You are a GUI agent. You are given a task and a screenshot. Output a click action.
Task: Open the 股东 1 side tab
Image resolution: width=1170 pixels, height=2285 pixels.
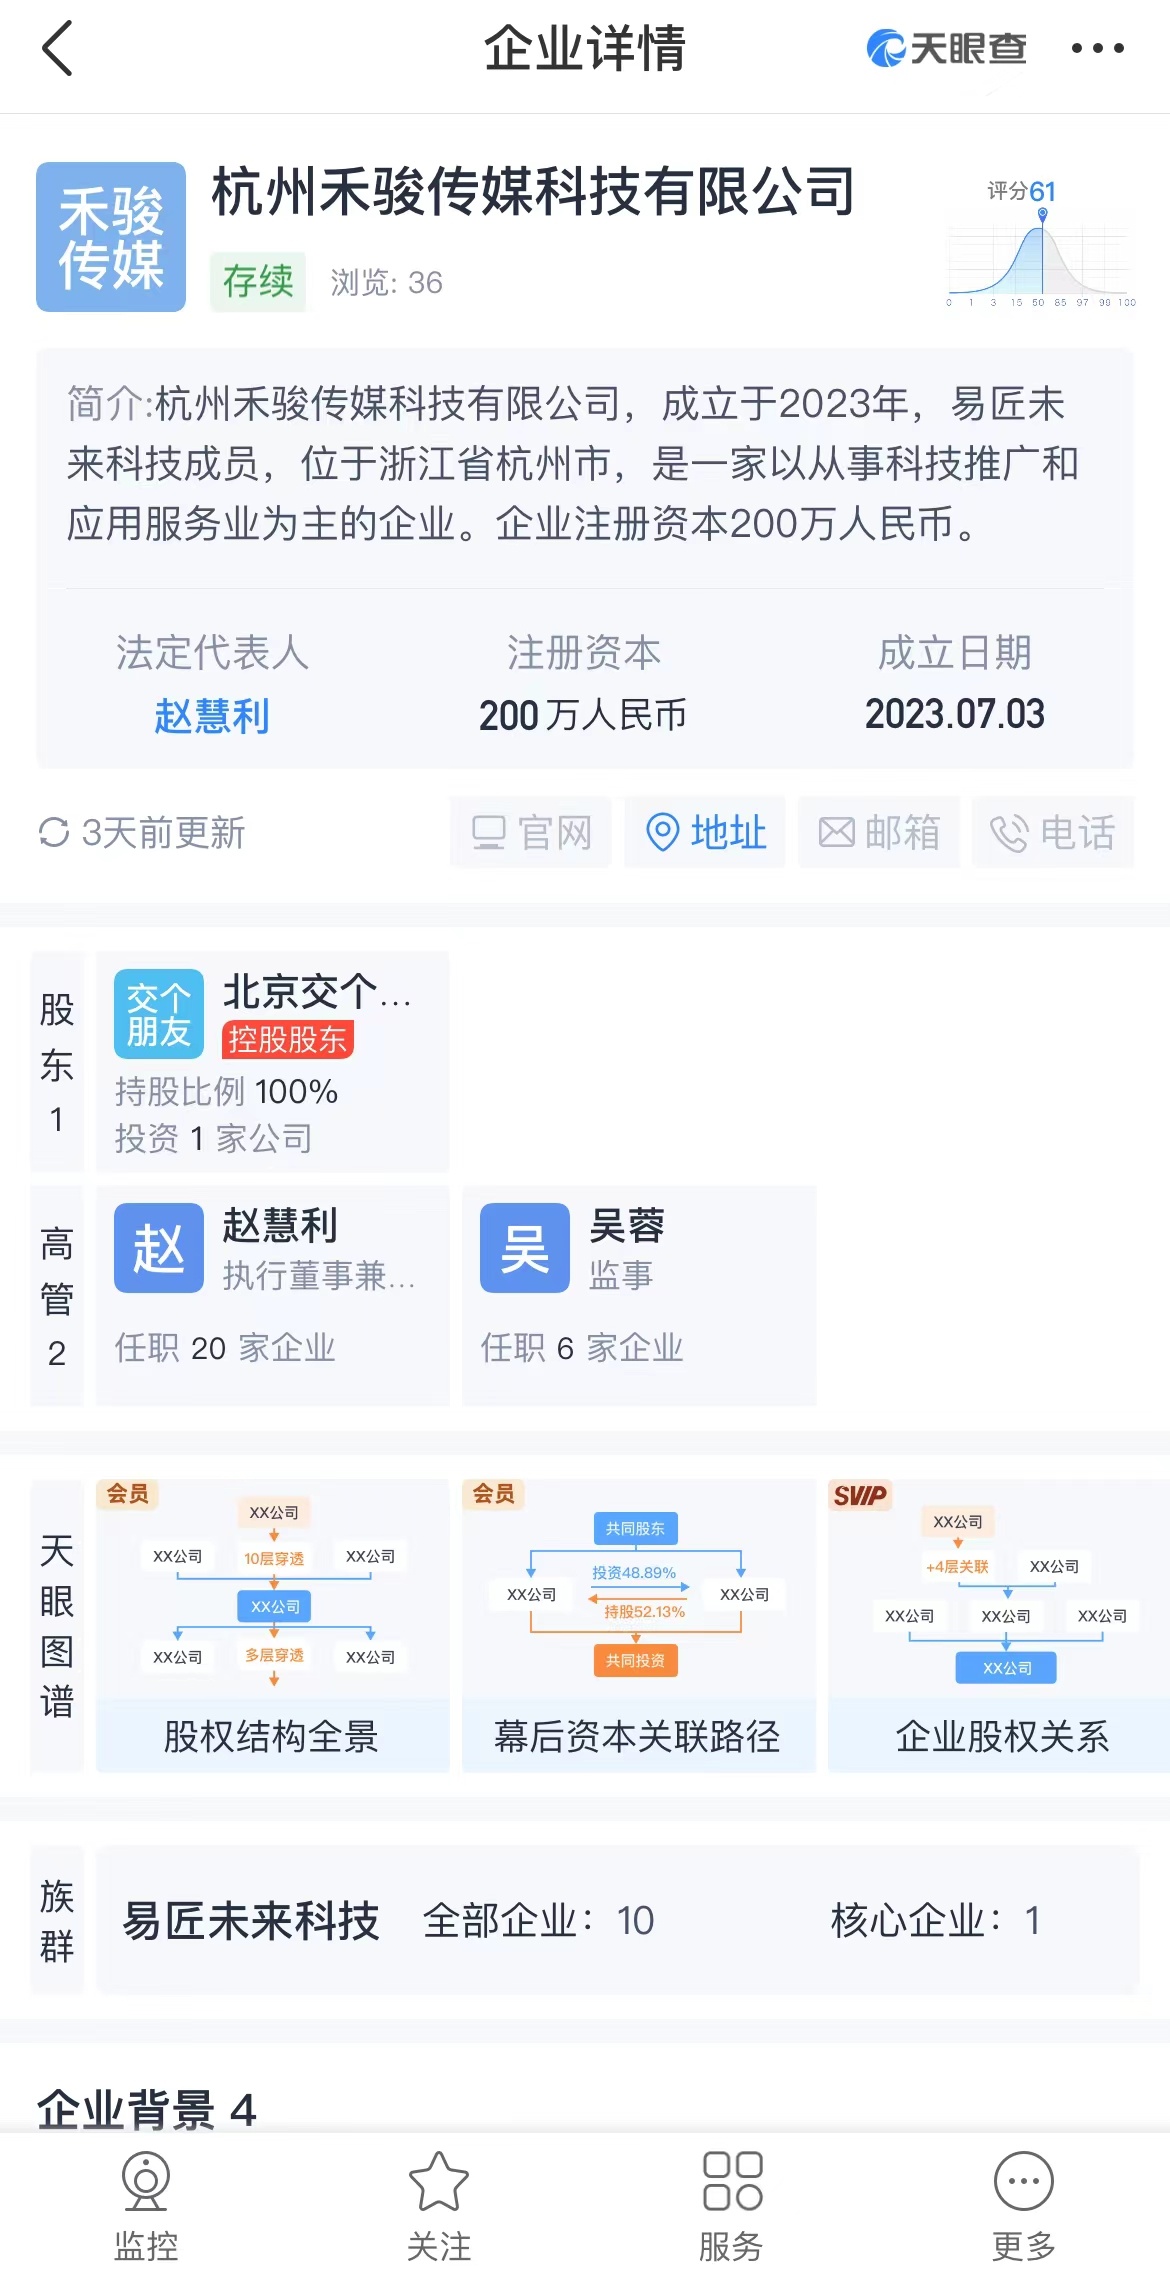[57, 1062]
